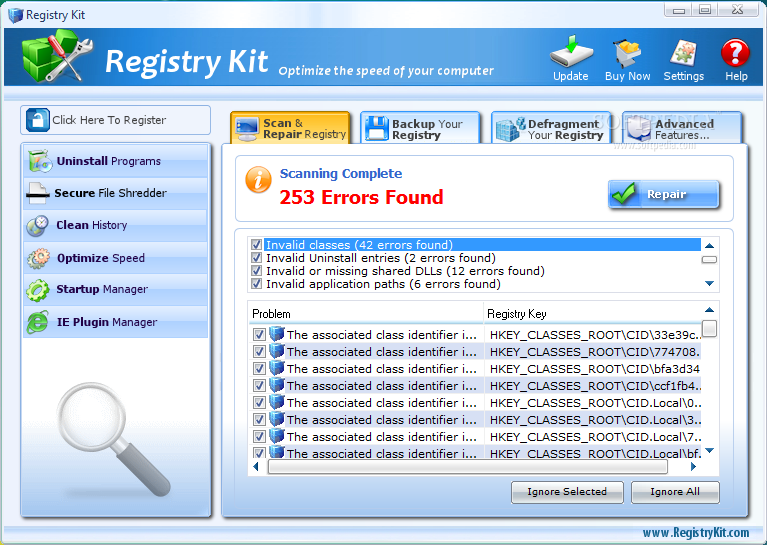Screen dimensions: 767x545
Task: Uncheck the problem row for CID\bfa3d34
Action: tap(259, 368)
